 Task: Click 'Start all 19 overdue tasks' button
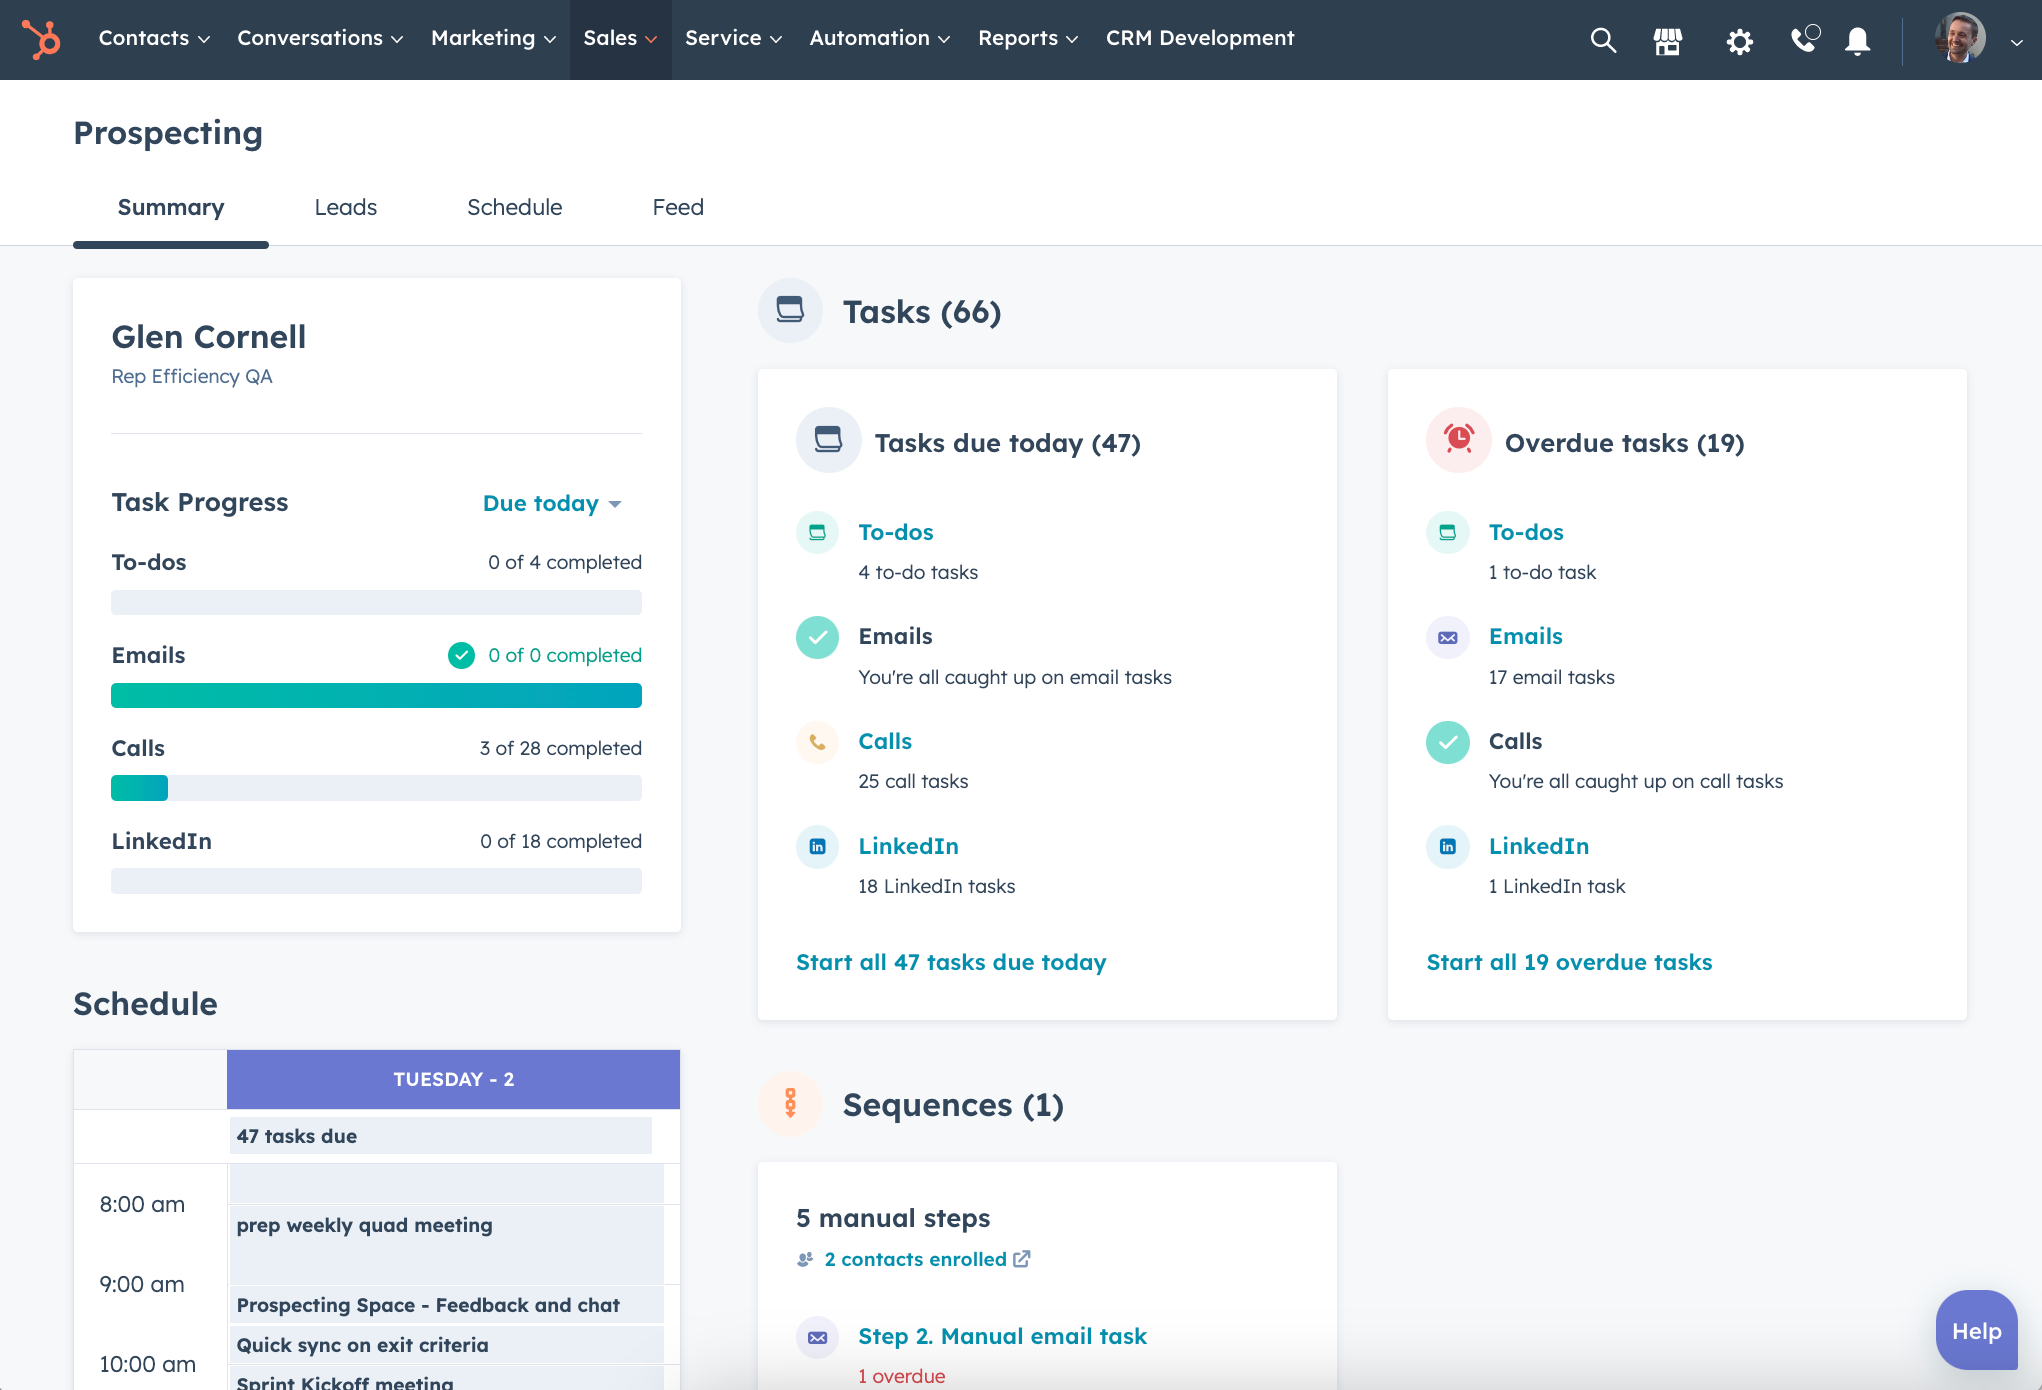pos(1569,960)
